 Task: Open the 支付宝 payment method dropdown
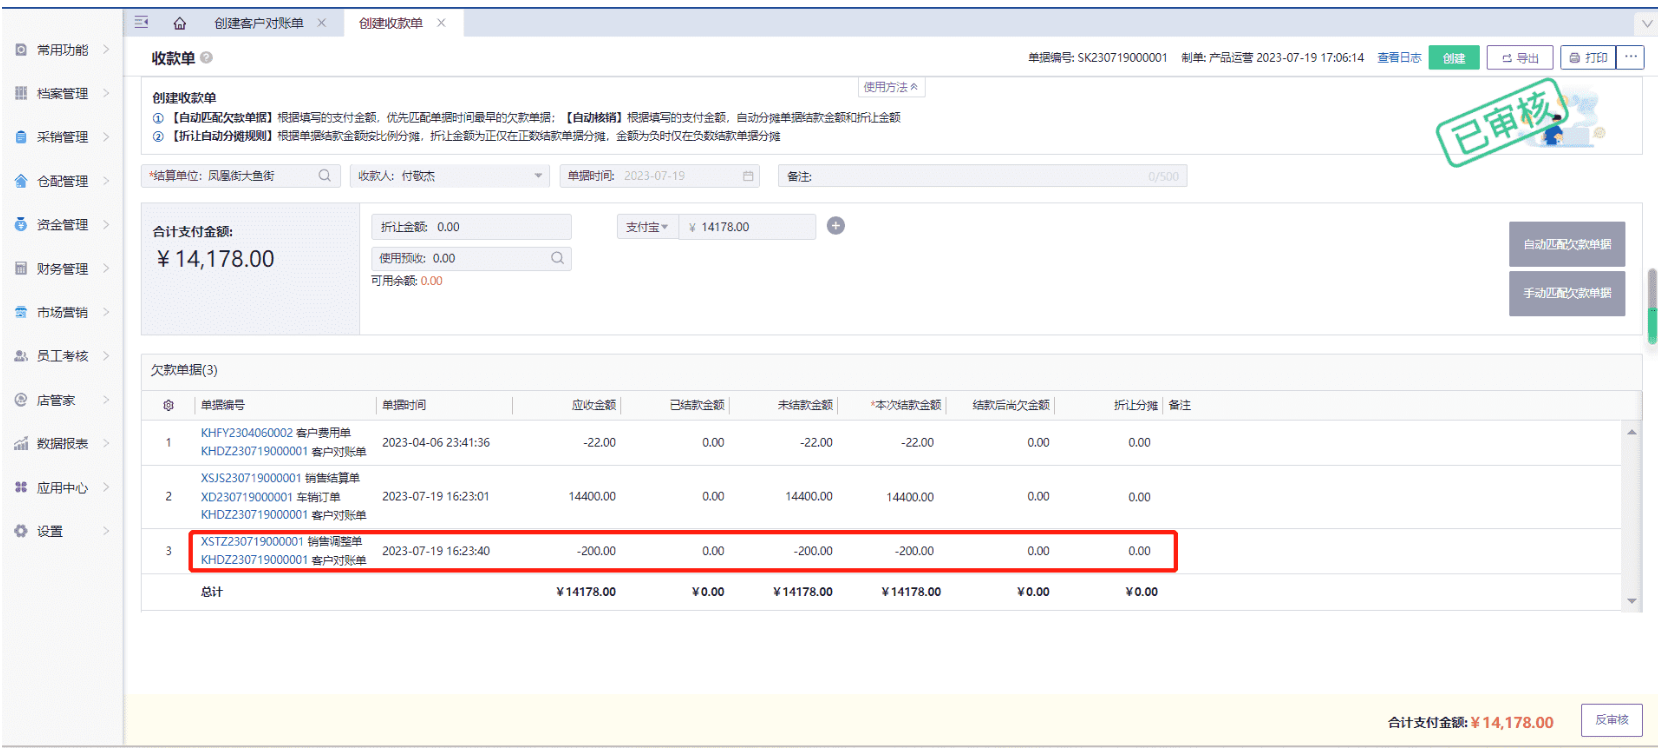647,227
